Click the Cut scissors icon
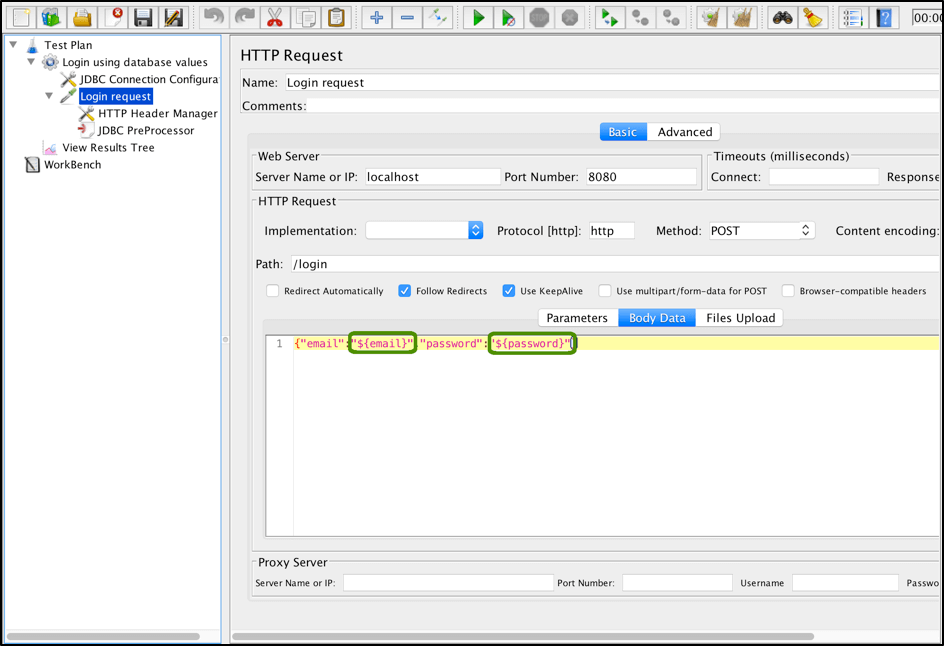The image size is (944, 646). 275,17
